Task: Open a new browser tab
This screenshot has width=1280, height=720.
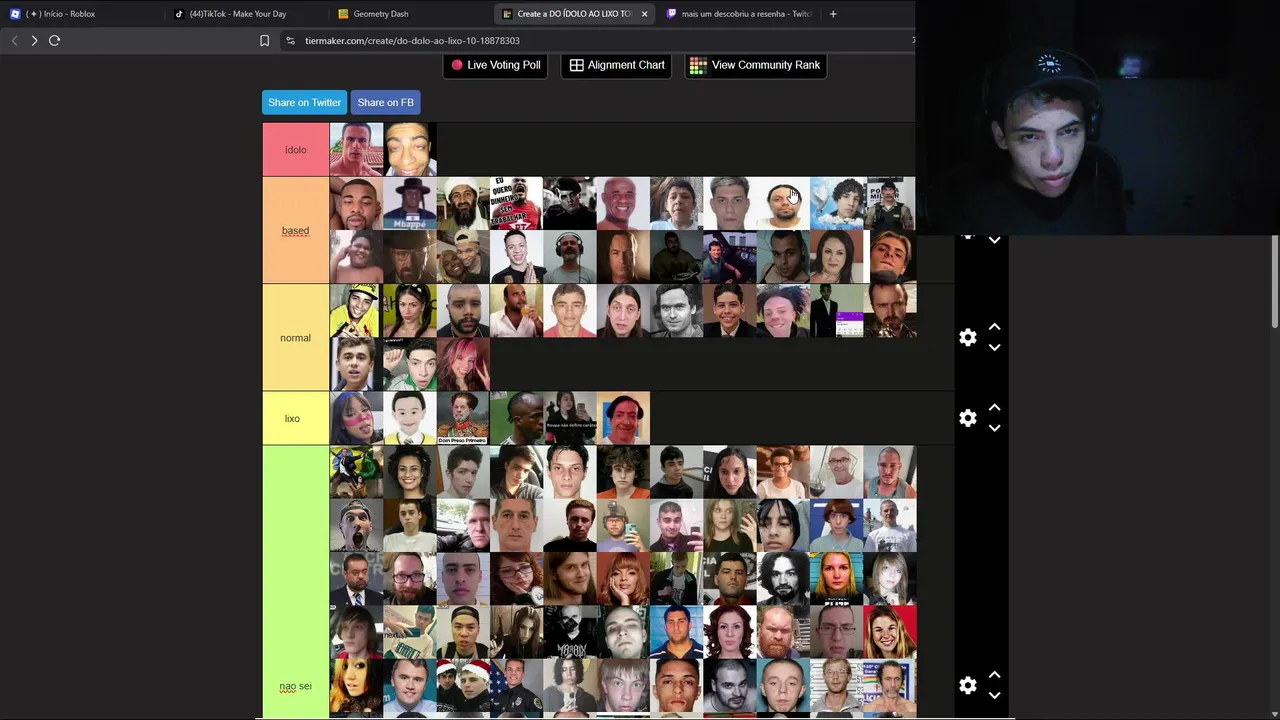Action: [832, 14]
